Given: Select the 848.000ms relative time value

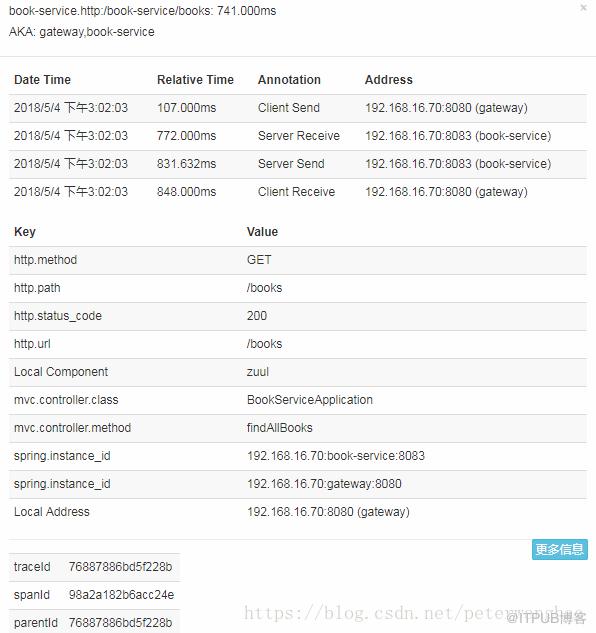Looking at the screenshot, I should 187,192.
